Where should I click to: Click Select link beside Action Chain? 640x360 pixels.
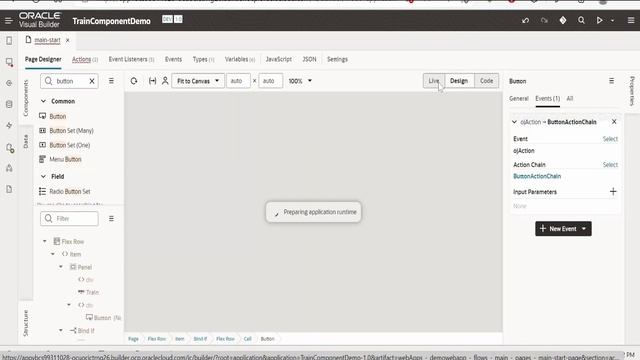point(610,164)
